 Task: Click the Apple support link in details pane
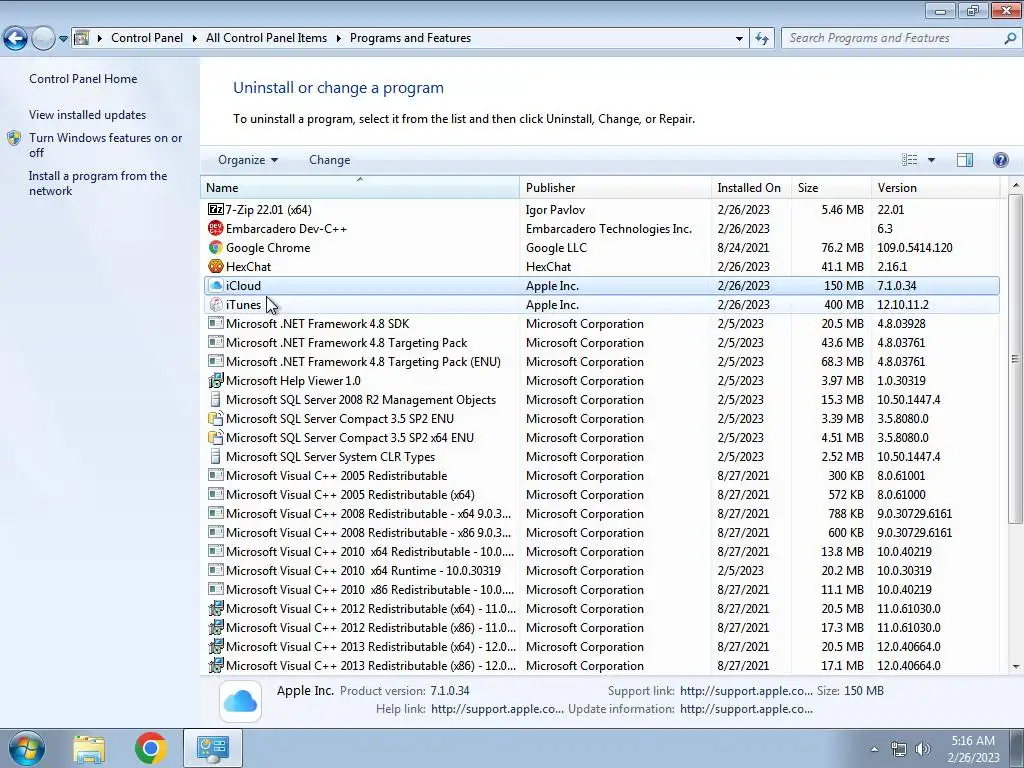746,691
